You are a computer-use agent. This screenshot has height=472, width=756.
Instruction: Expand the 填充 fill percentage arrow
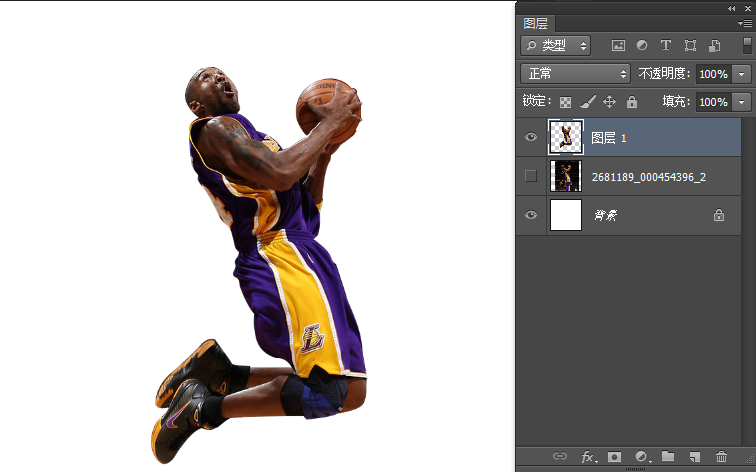(742, 102)
